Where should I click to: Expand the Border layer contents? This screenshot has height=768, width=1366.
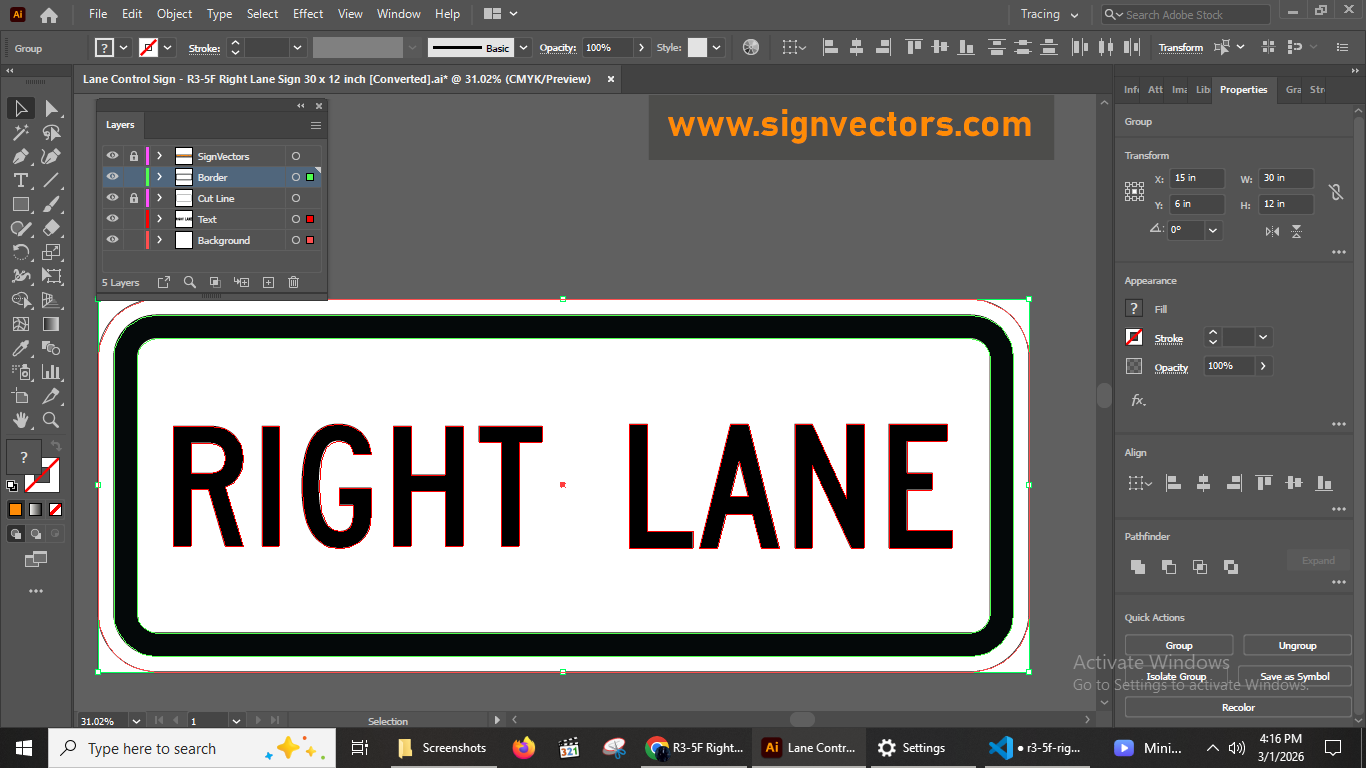pos(159,177)
